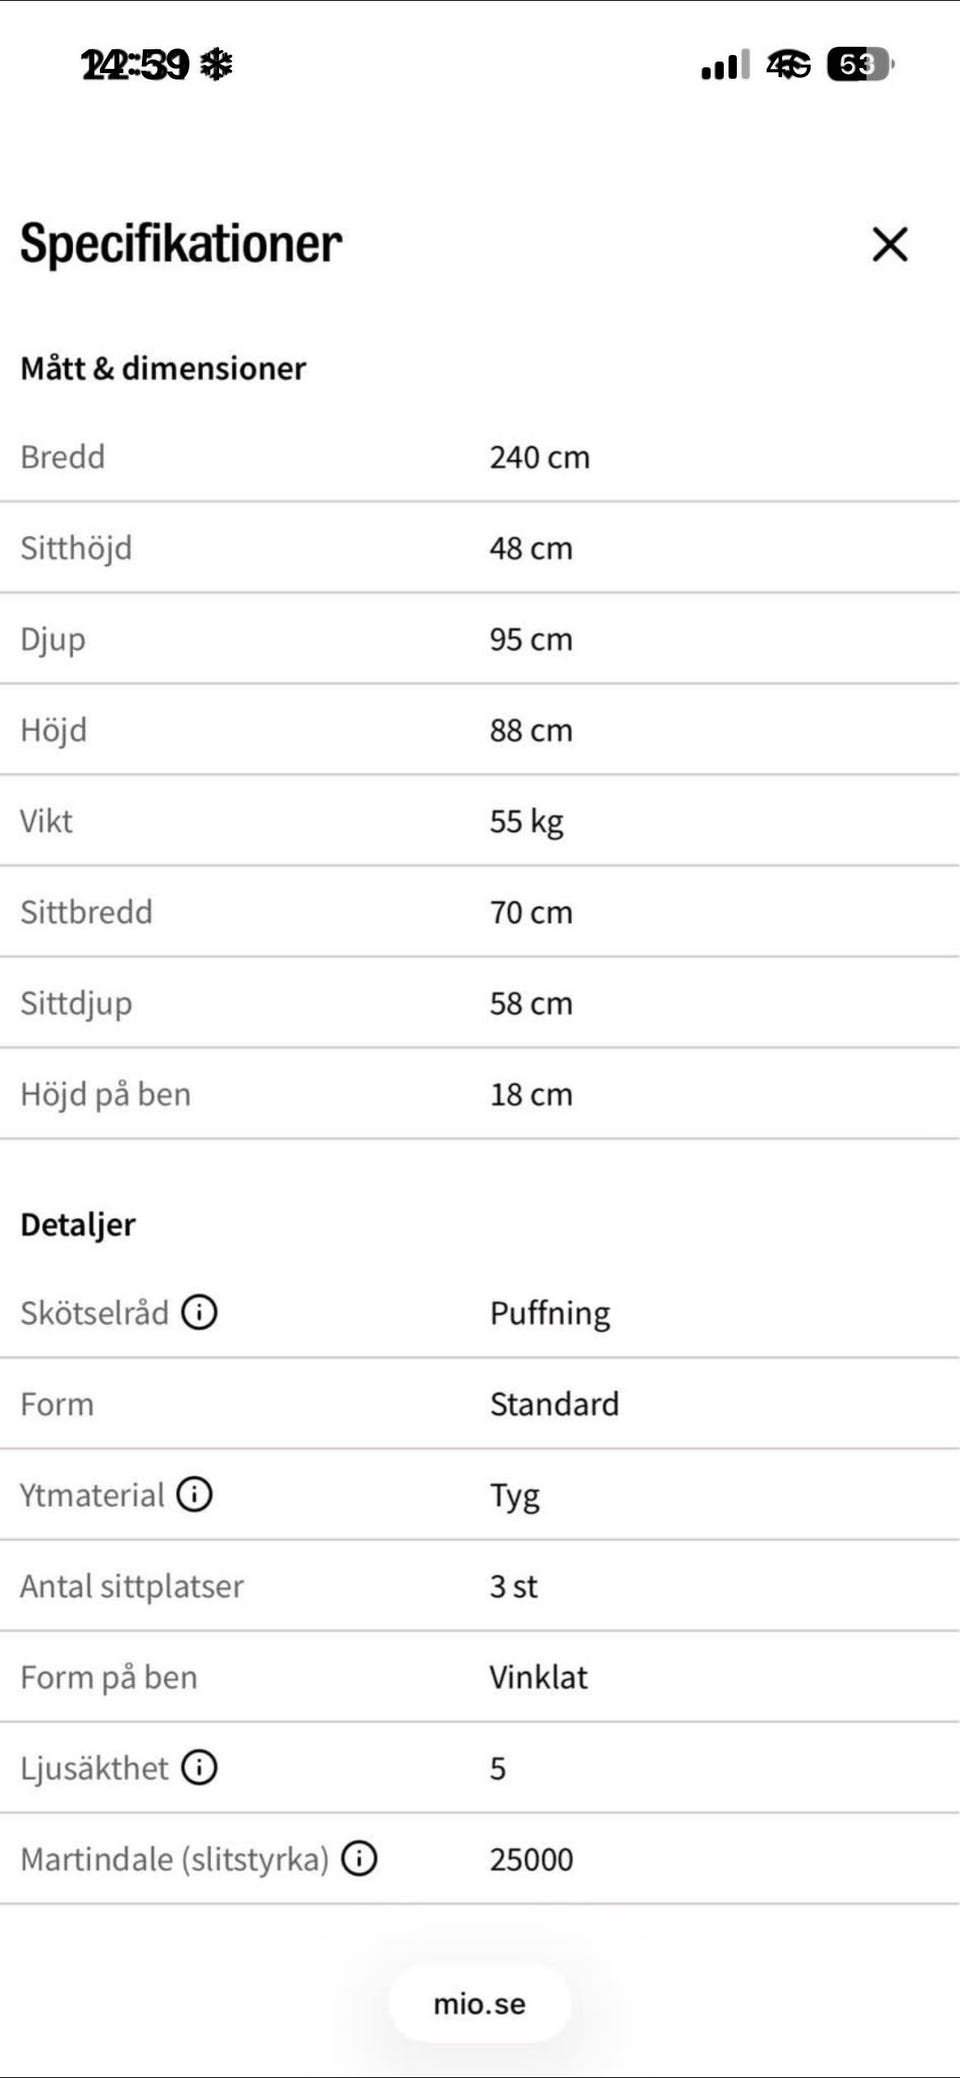Tap the Mått & dimensioner heading
This screenshot has width=960, height=2078.
163,368
